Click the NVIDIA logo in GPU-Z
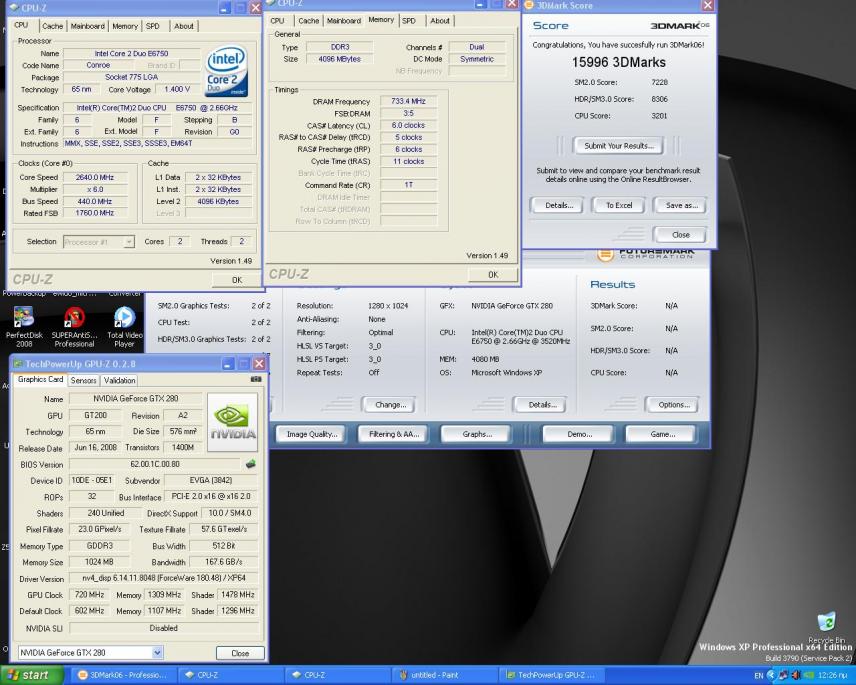The image size is (856, 685). (x=233, y=422)
